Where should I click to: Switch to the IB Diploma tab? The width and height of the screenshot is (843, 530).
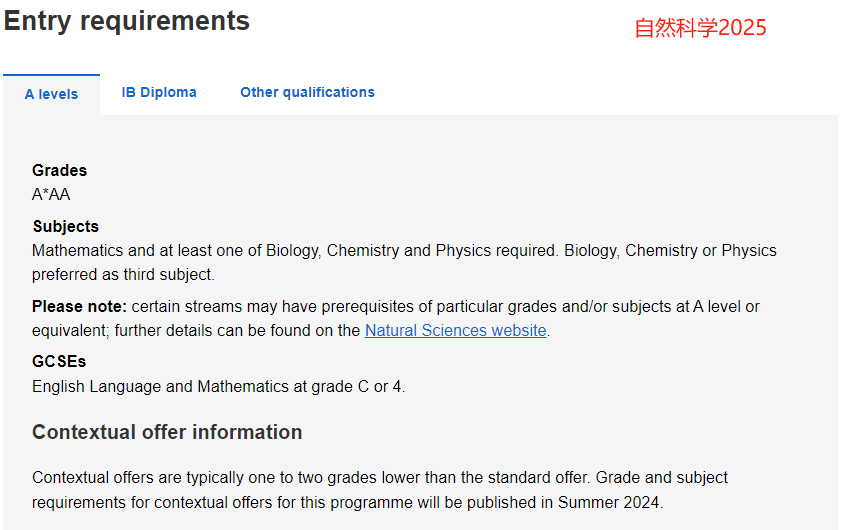(x=159, y=92)
